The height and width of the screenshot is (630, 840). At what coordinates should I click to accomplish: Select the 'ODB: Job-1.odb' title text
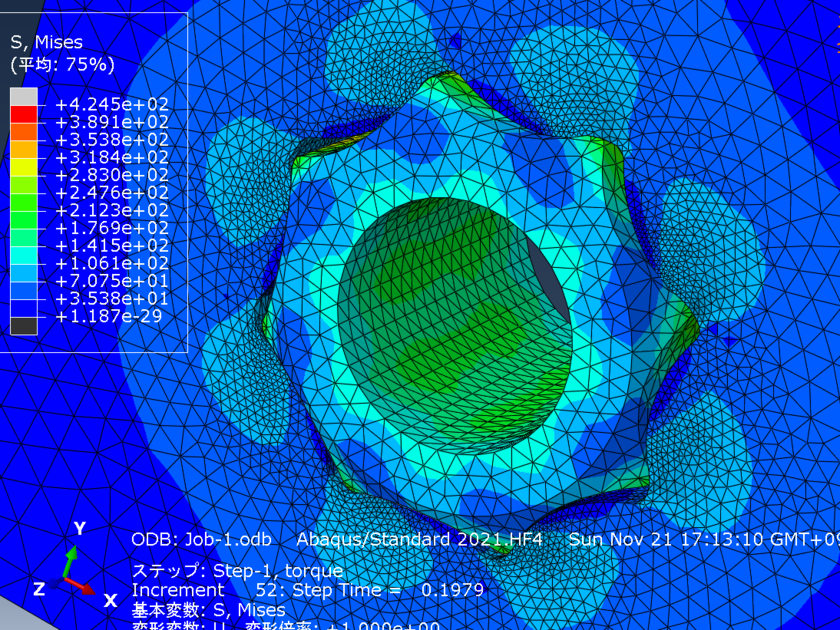tap(201, 539)
